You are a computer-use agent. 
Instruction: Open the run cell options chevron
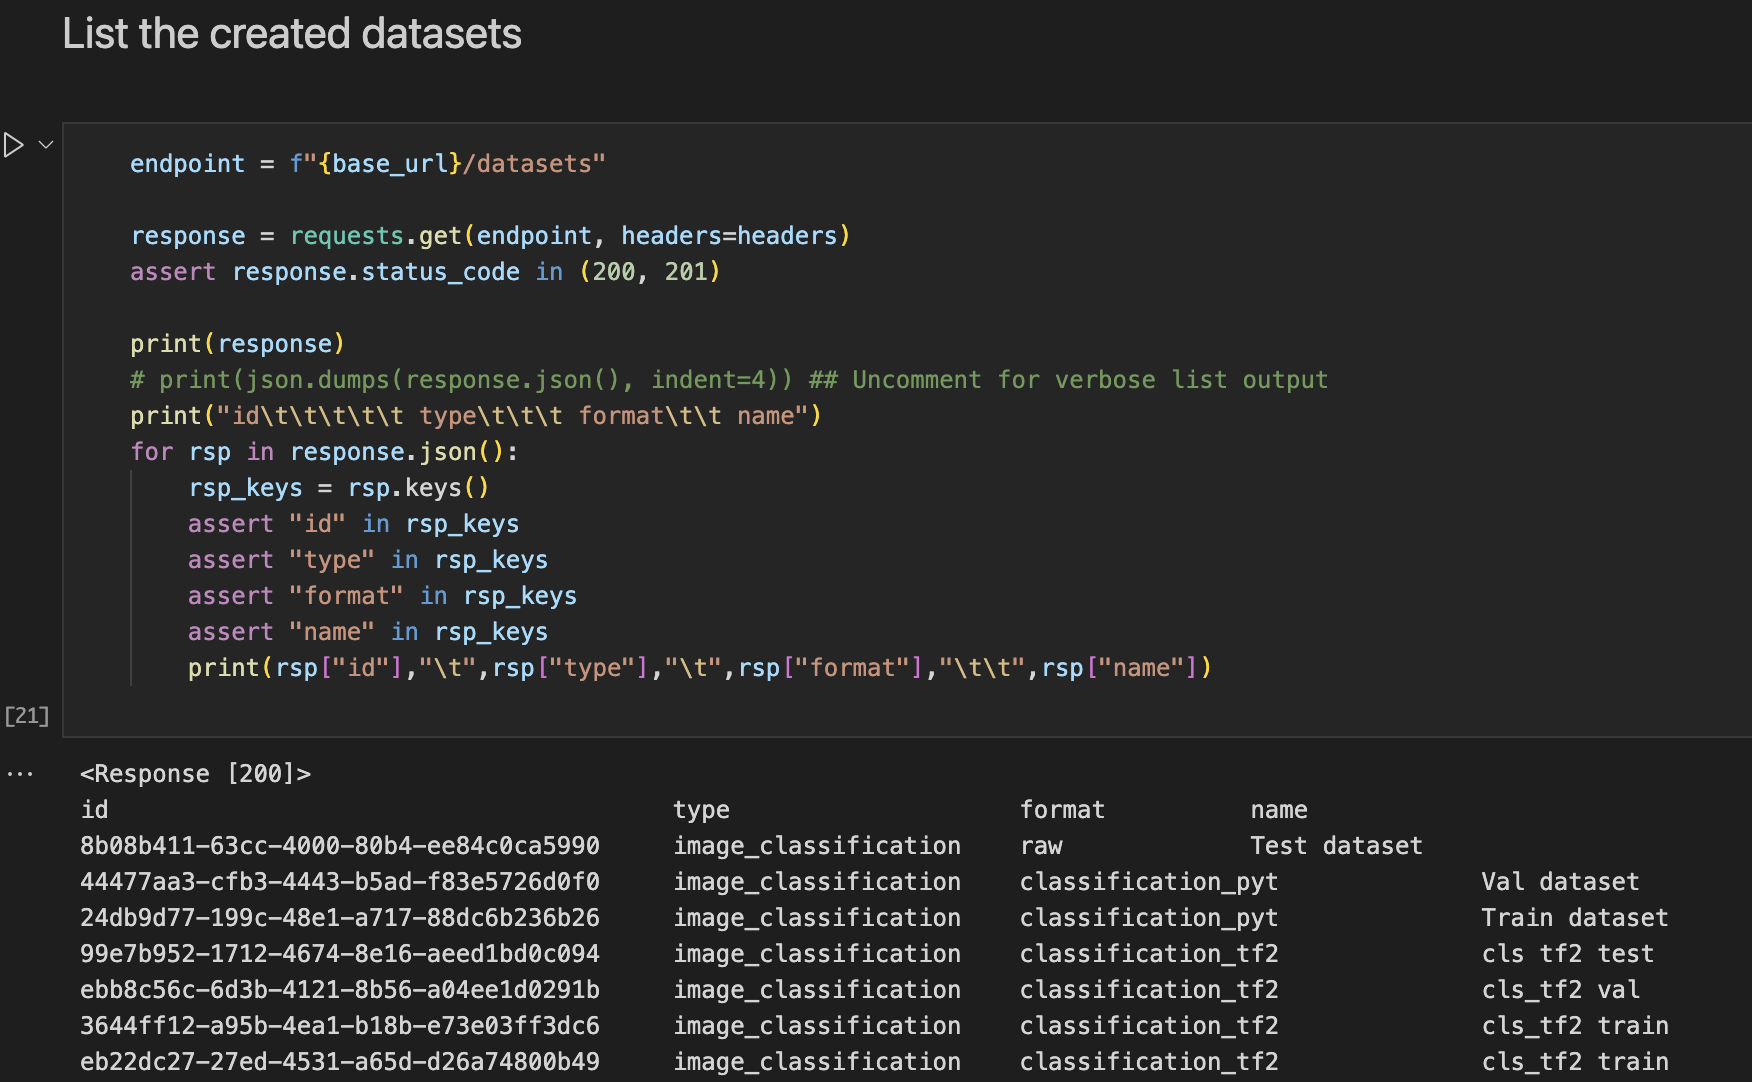(46, 145)
